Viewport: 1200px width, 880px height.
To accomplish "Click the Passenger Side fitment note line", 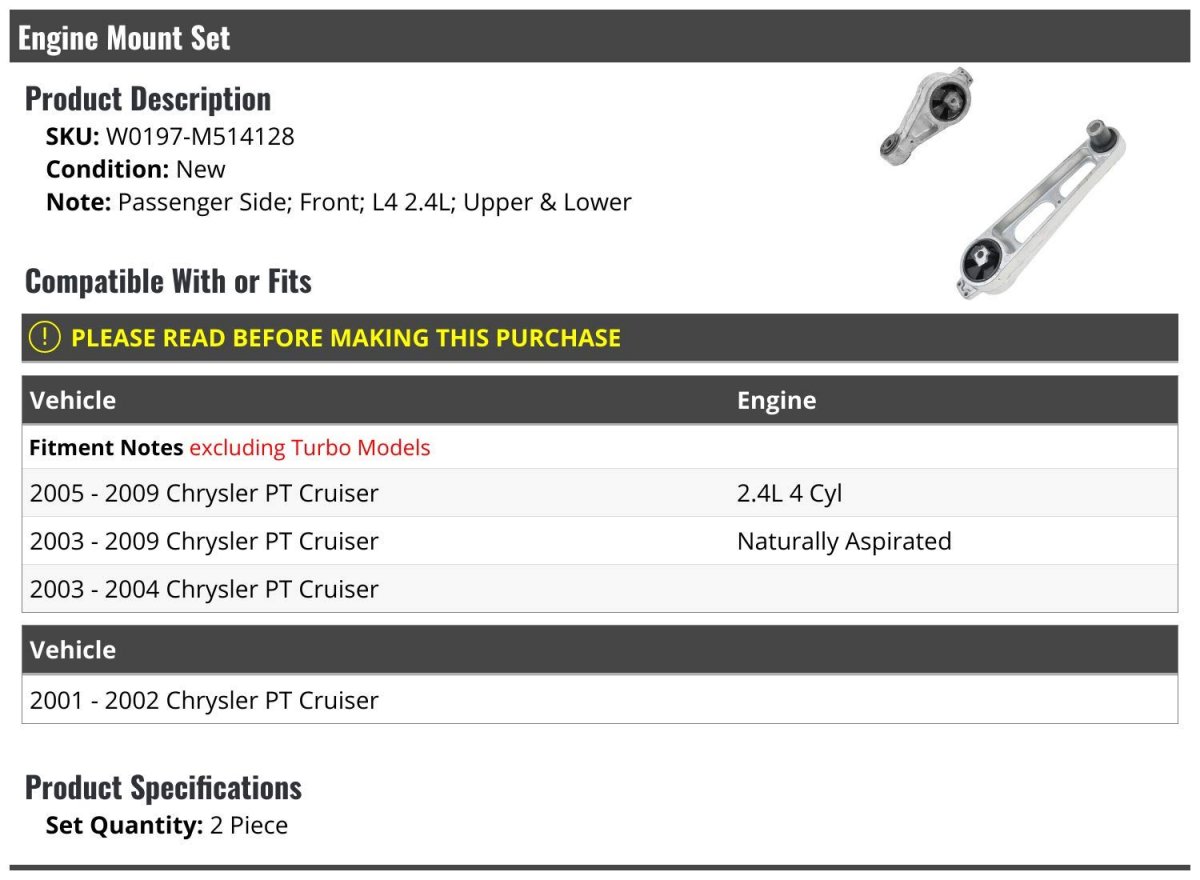I will [338, 202].
